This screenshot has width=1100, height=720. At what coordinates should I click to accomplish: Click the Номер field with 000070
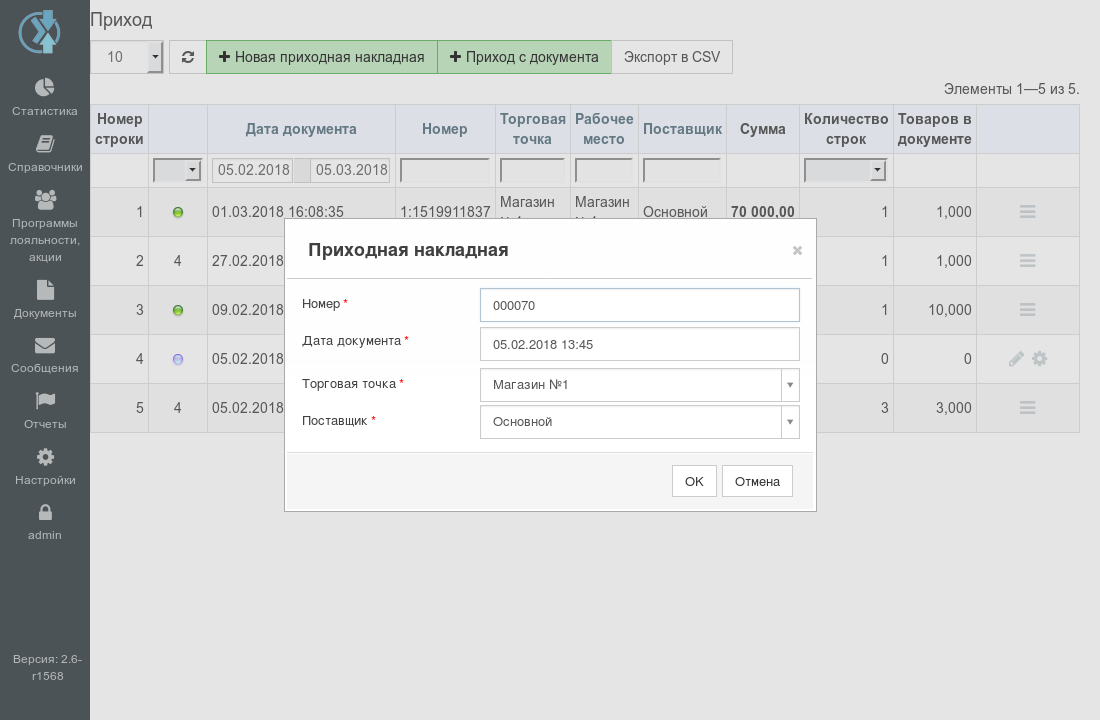coord(640,305)
